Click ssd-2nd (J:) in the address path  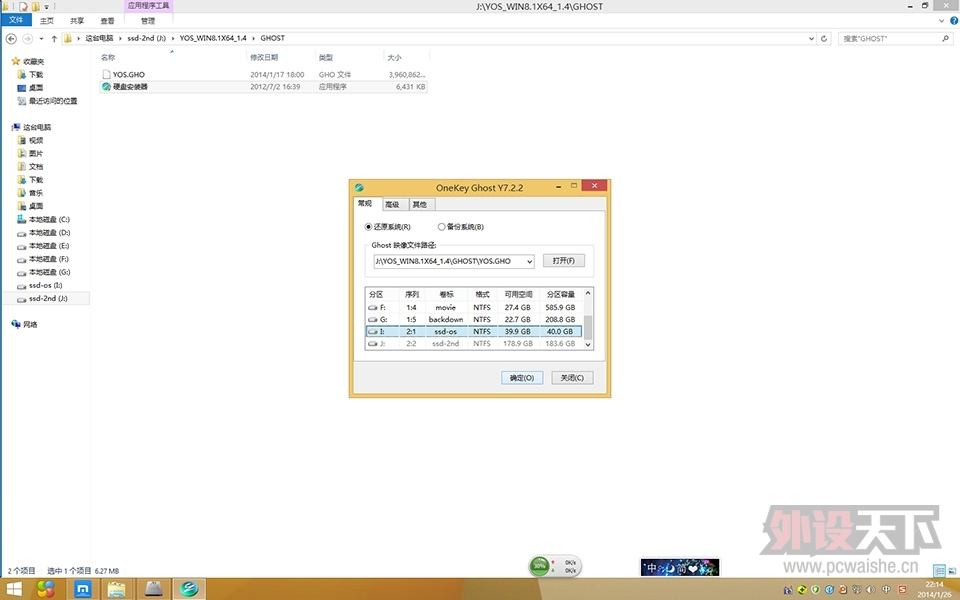(x=146, y=38)
